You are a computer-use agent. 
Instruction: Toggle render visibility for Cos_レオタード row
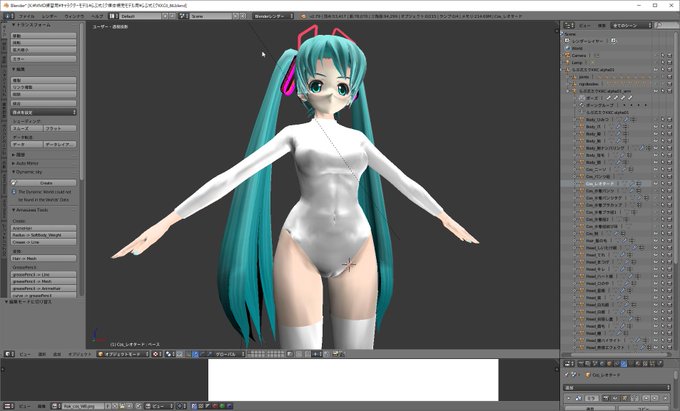tap(670, 183)
